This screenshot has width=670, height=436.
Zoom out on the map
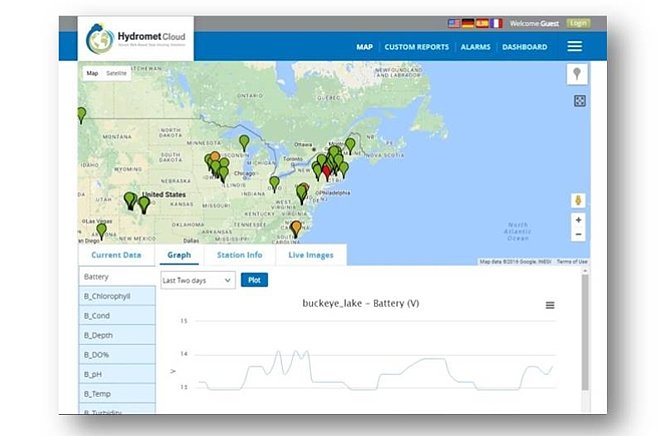[x=578, y=234]
